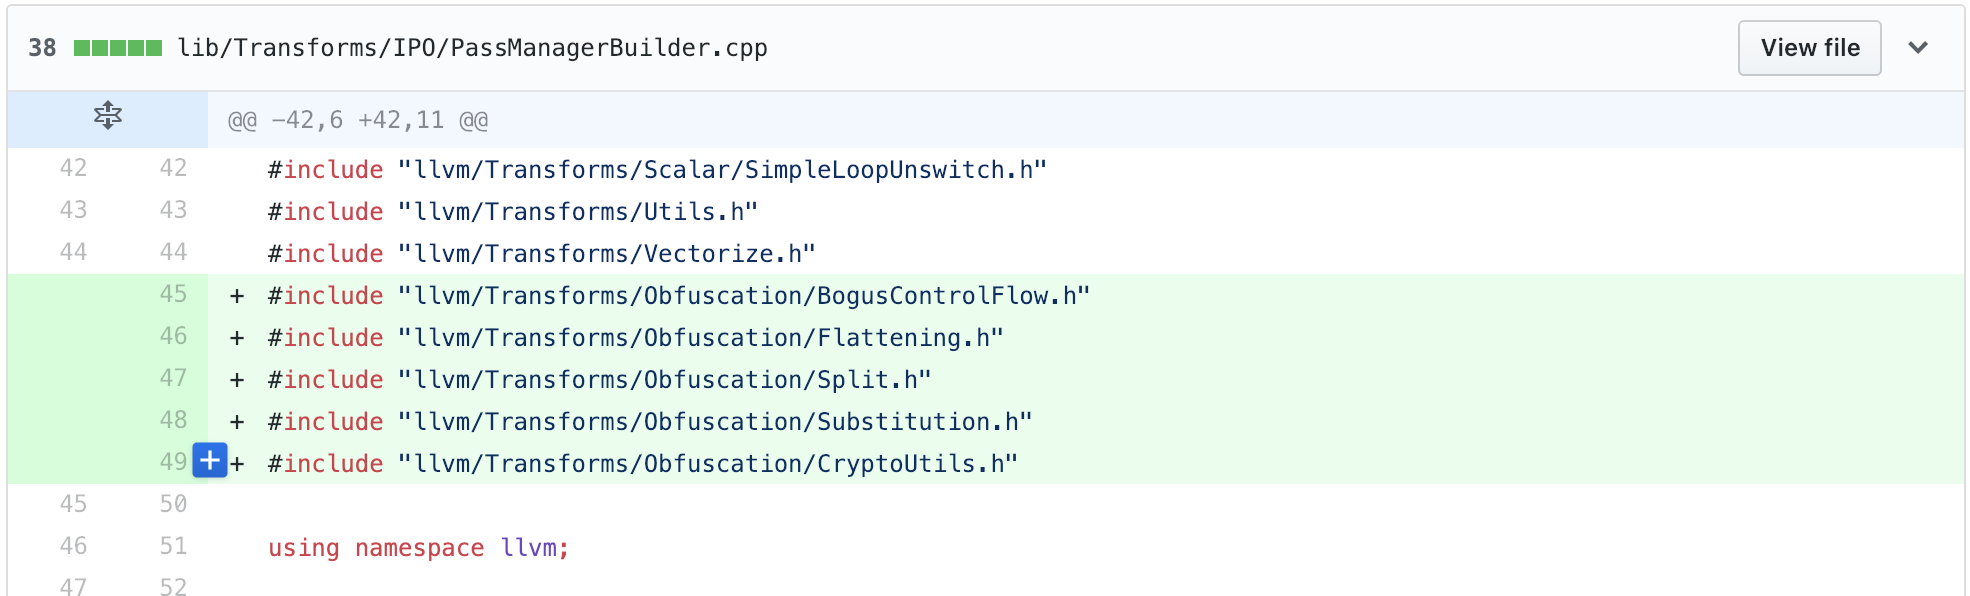Click the BogusControlFlow.h include line
Viewport: 1970px width, 596px height.
678,296
